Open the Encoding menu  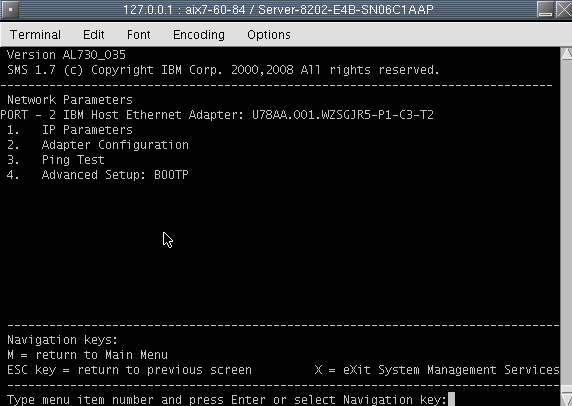tap(199, 35)
